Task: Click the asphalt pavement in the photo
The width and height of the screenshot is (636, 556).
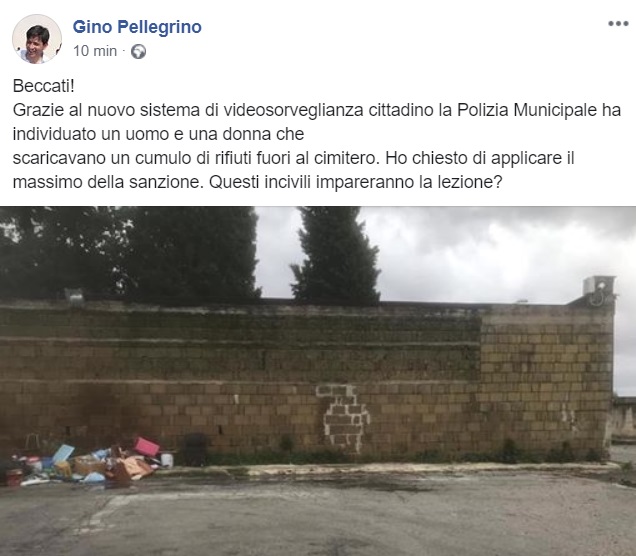Action: pyautogui.click(x=318, y=517)
